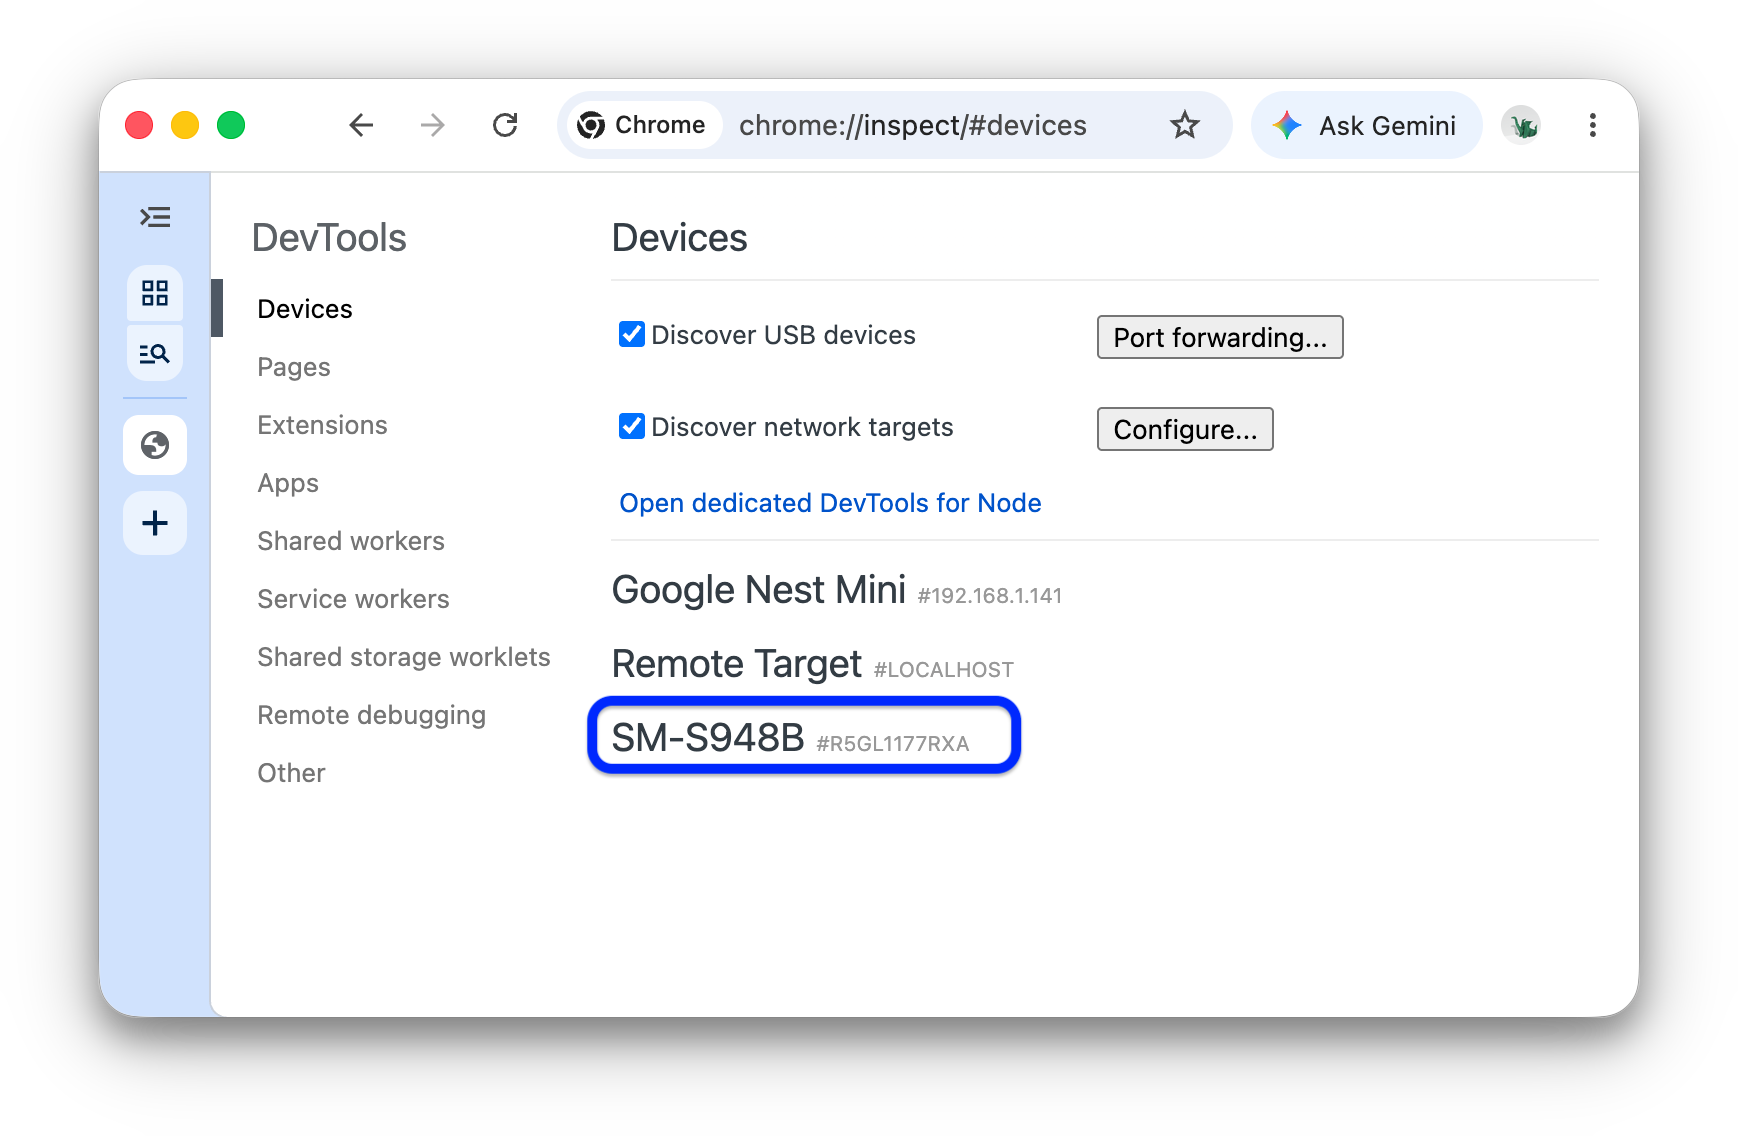Click the Discover USB devices label

click(783, 335)
